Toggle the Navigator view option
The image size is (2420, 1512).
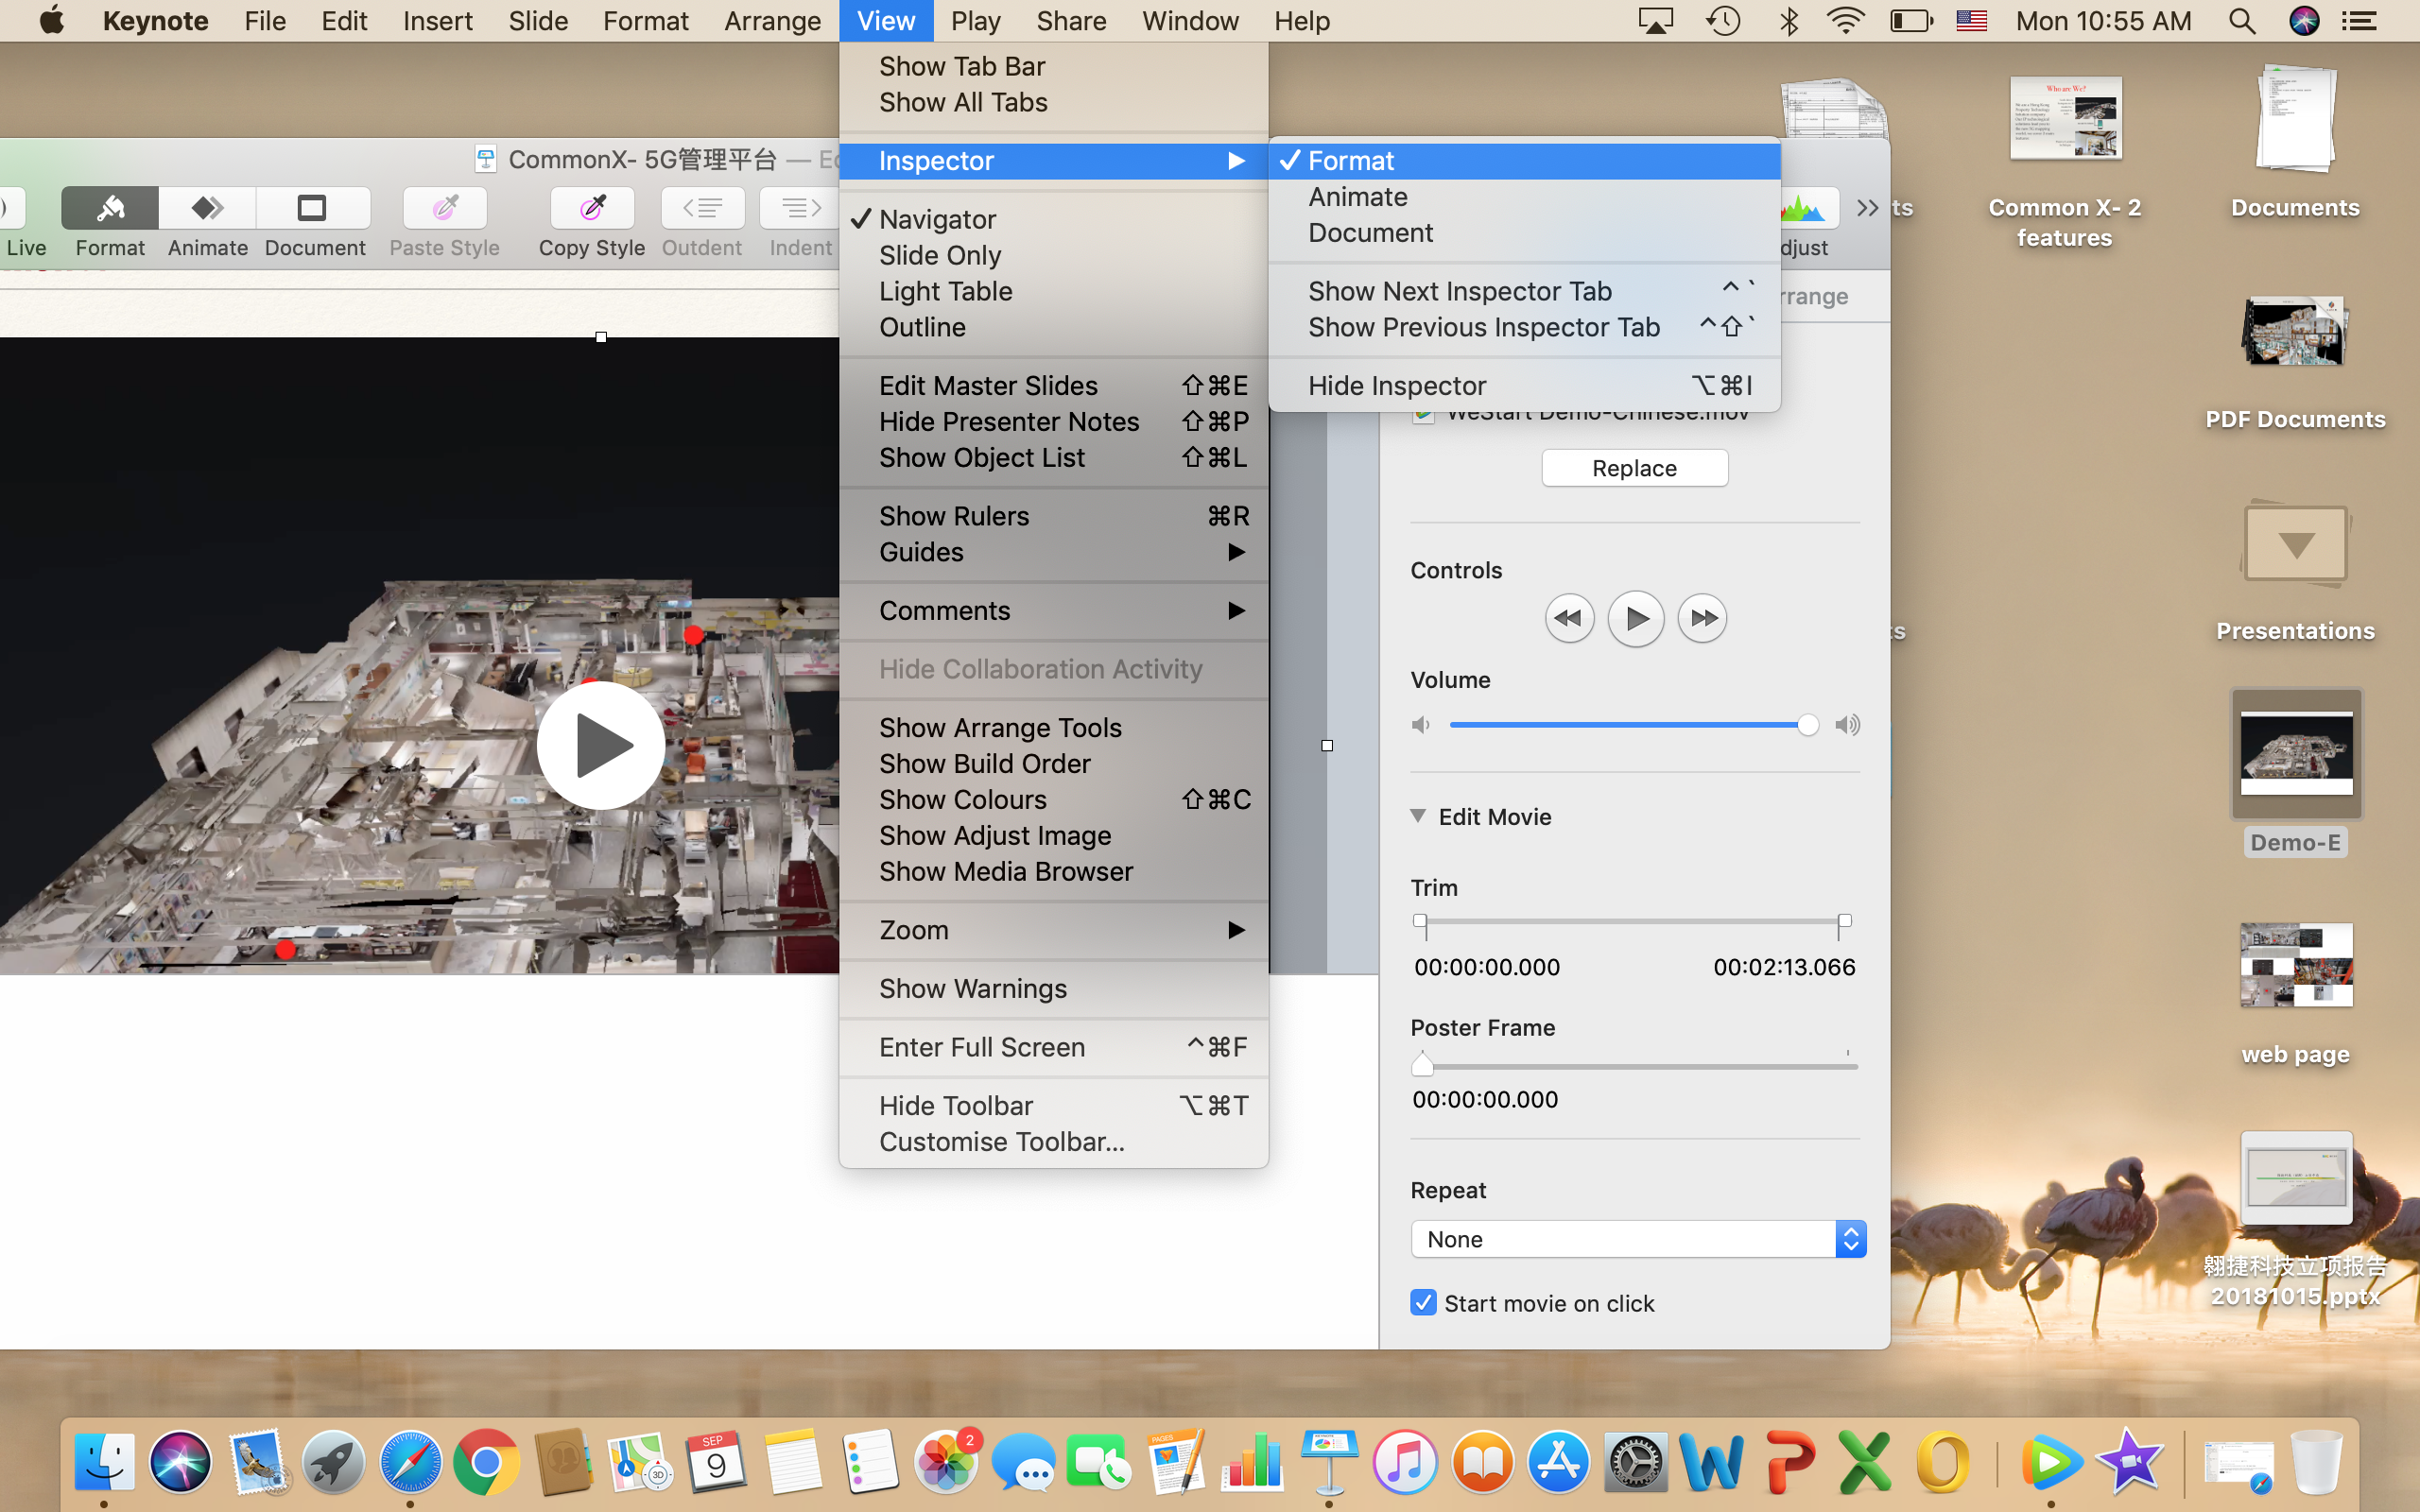pos(937,219)
